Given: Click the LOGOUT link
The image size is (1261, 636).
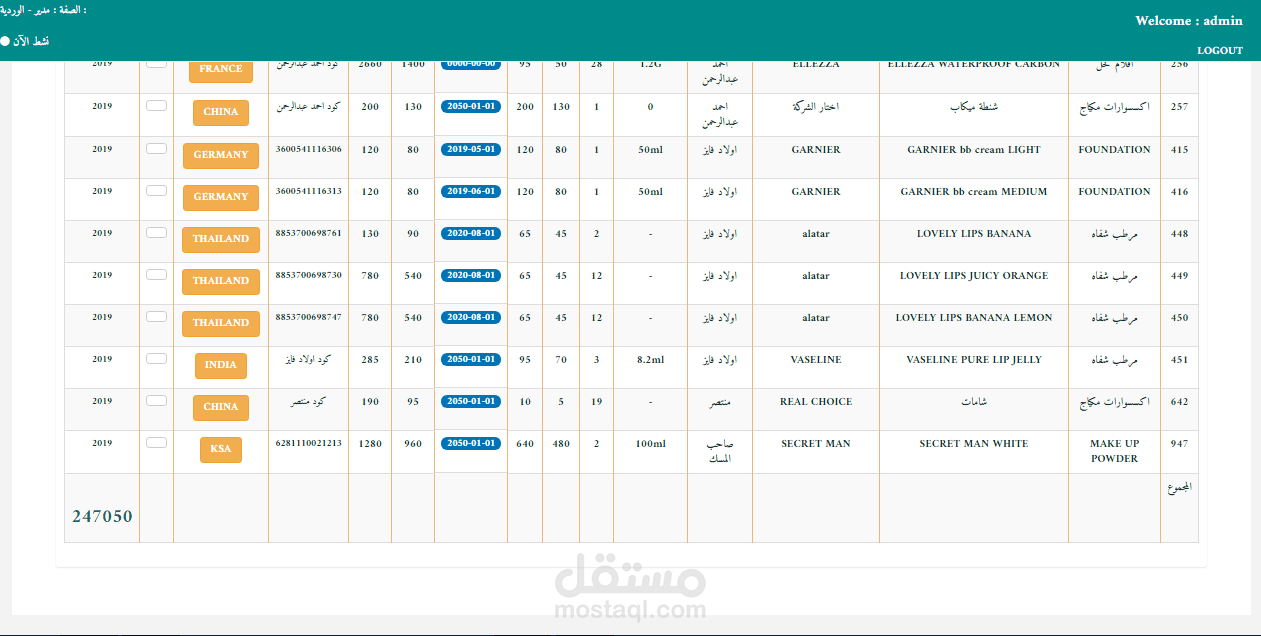Looking at the screenshot, I should click(x=1220, y=50).
